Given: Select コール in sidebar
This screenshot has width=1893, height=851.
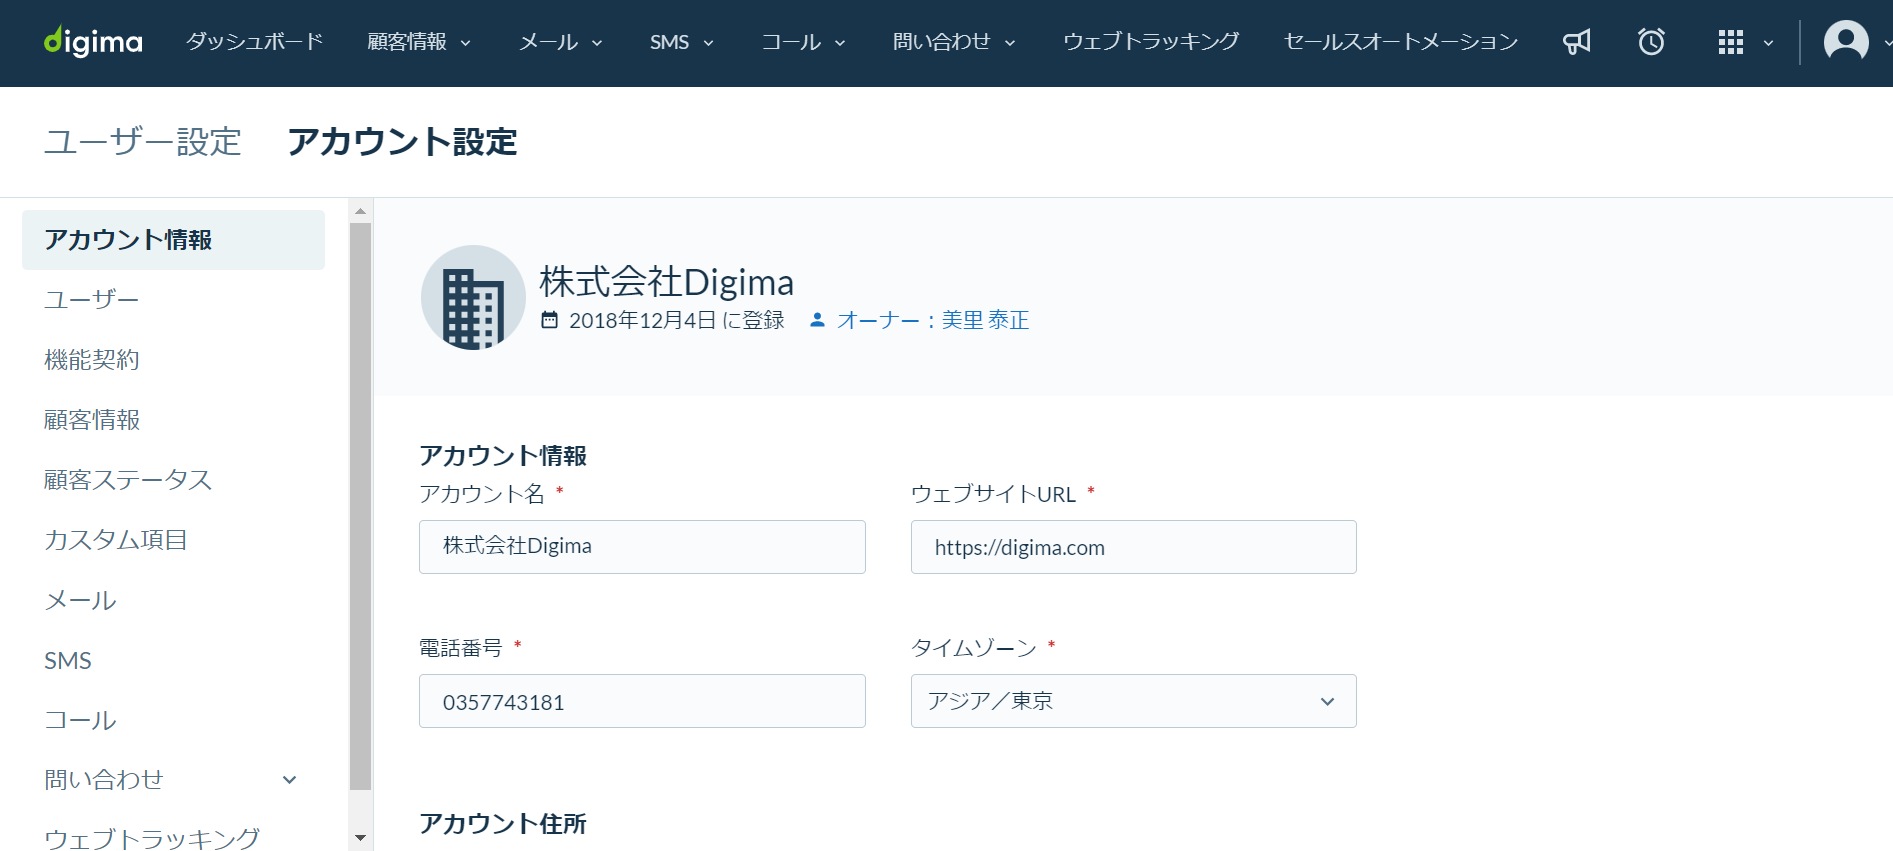Looking at the screenshot, I should pyautogui.click(x=80, y=720).
